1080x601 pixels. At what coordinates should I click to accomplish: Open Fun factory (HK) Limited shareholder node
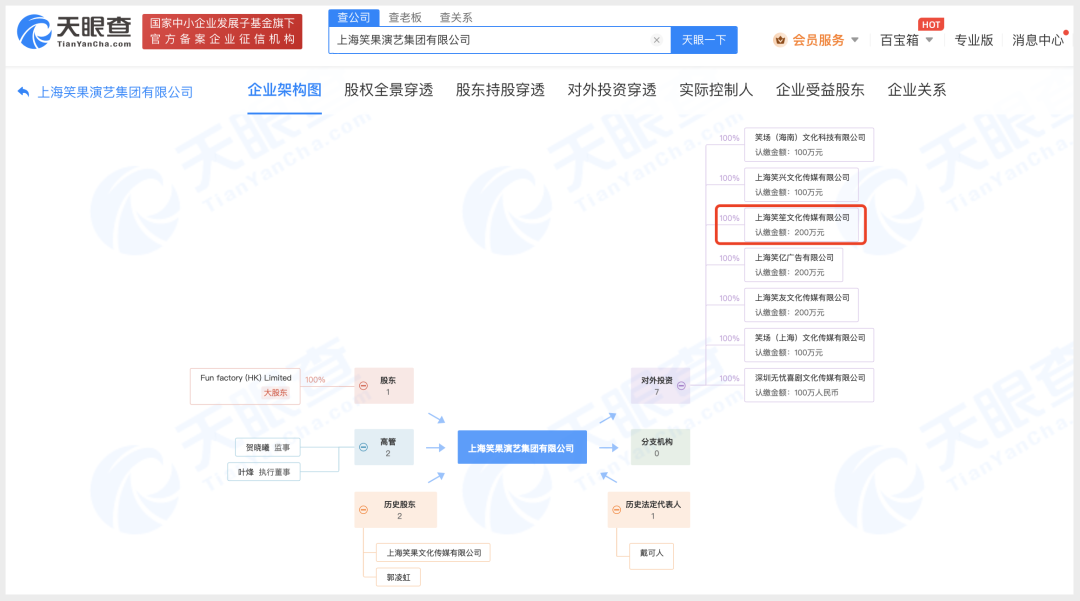pos(245,386)
